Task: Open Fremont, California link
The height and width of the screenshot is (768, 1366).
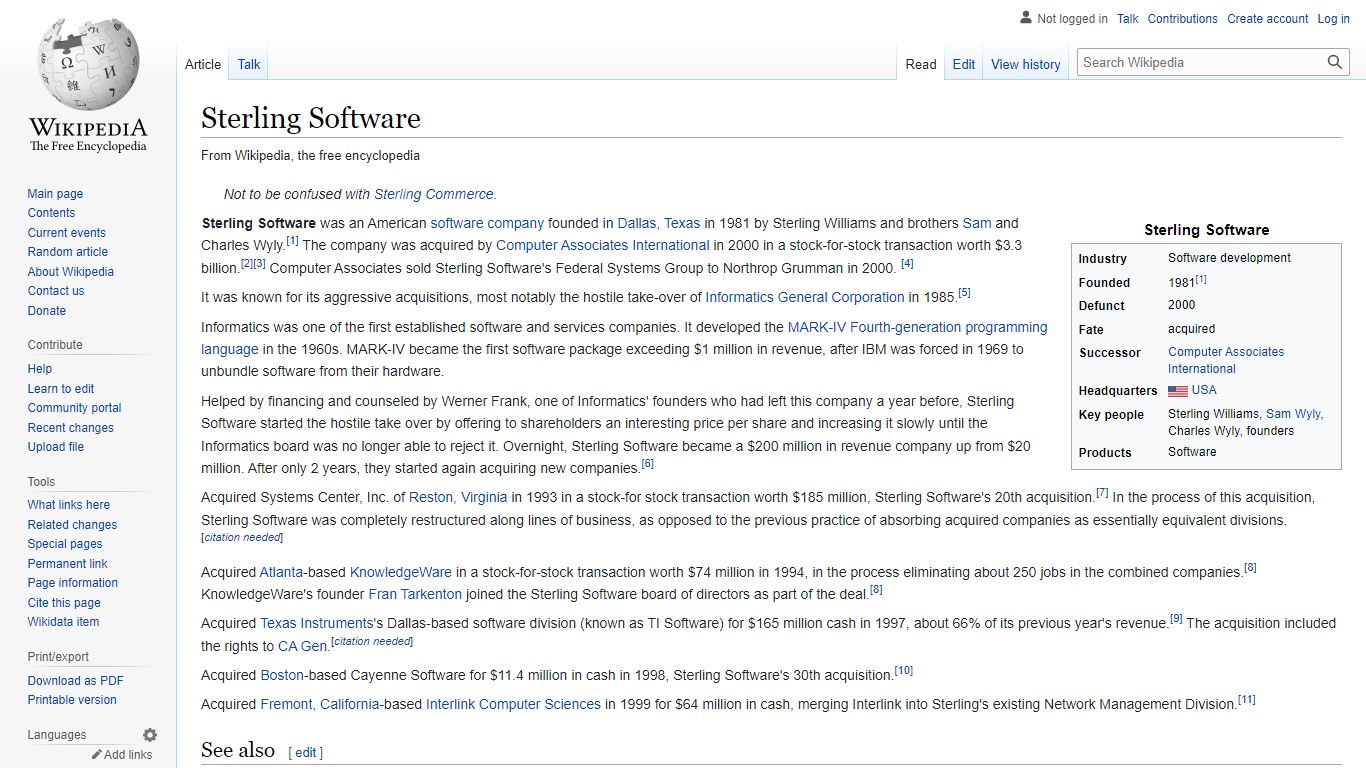Action: coord(320,704)
